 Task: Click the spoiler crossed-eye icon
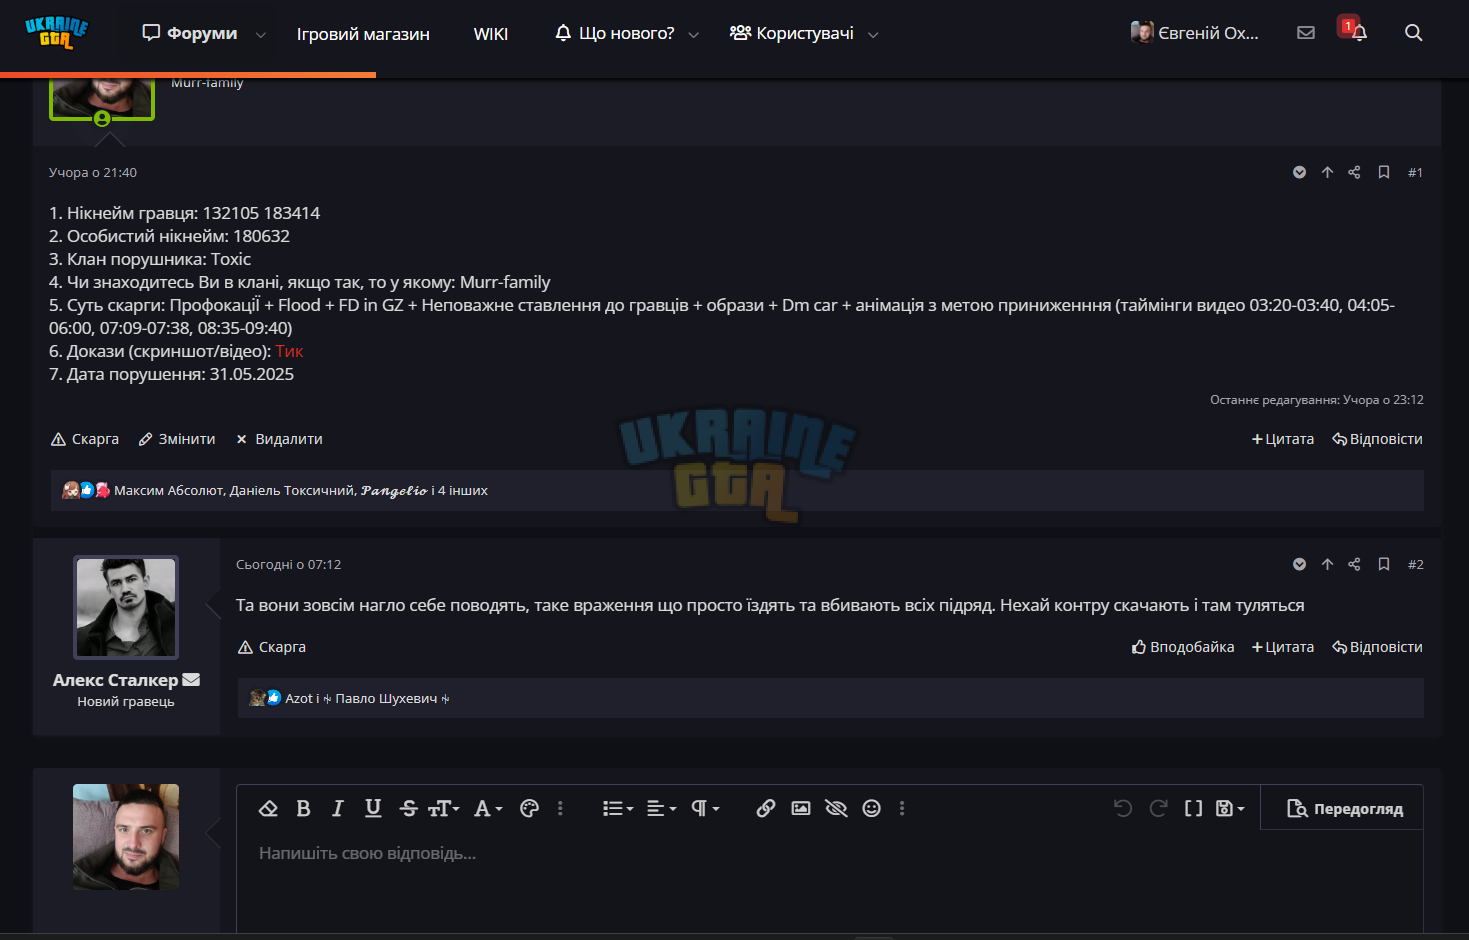(836, 808)
